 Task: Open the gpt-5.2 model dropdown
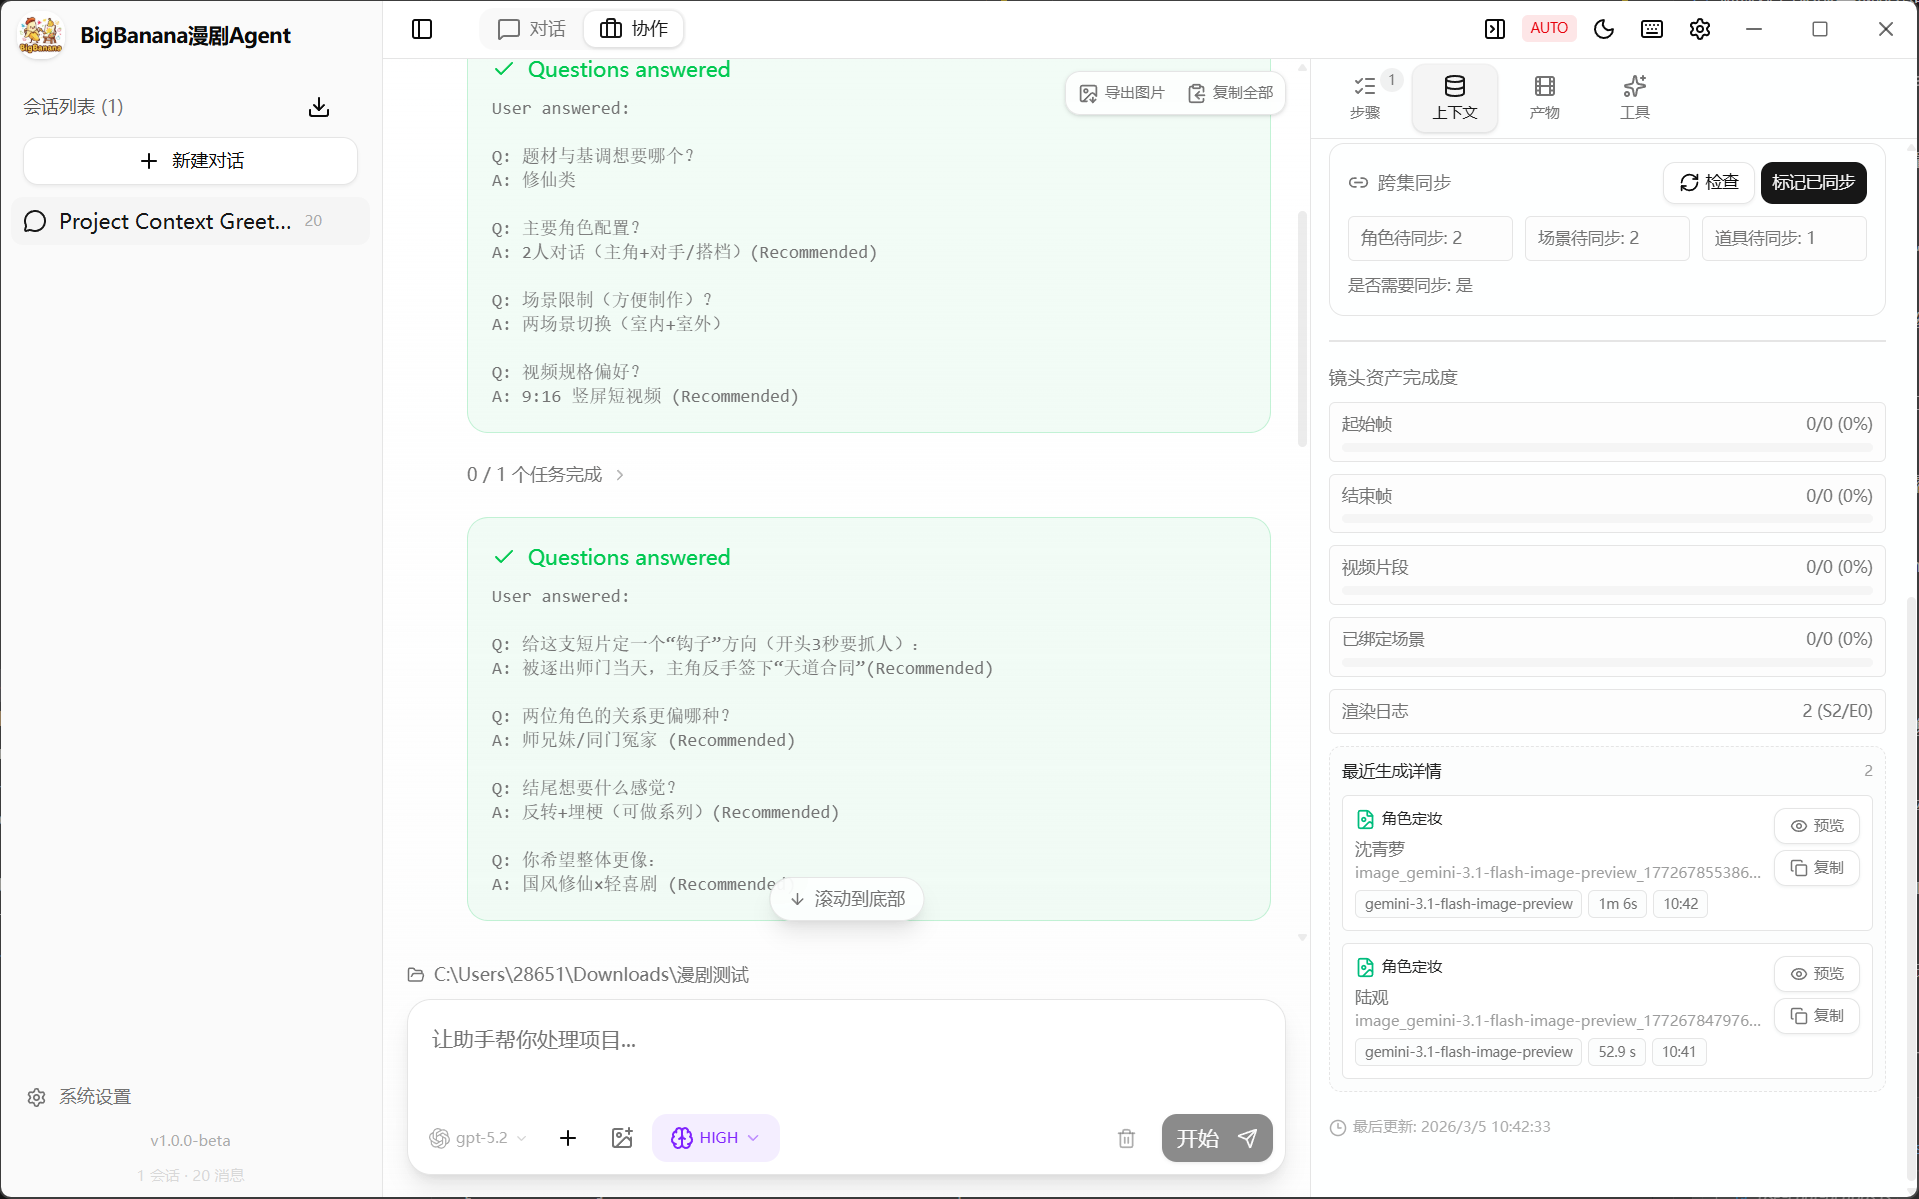click(478, 1138)
